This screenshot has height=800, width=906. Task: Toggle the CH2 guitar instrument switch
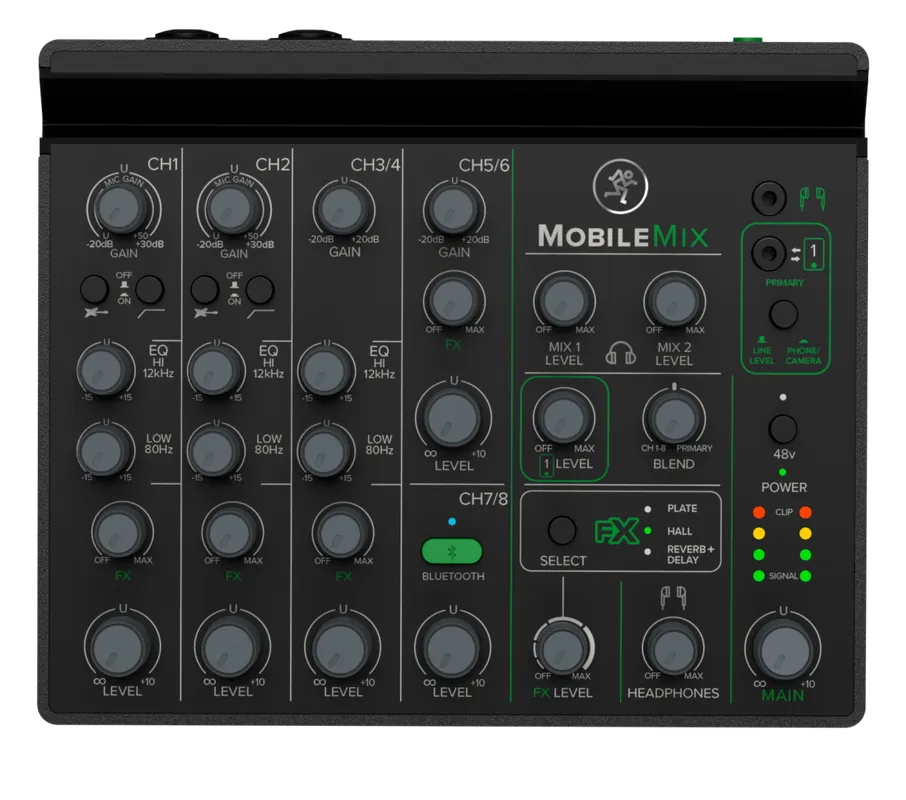(205, 289)
